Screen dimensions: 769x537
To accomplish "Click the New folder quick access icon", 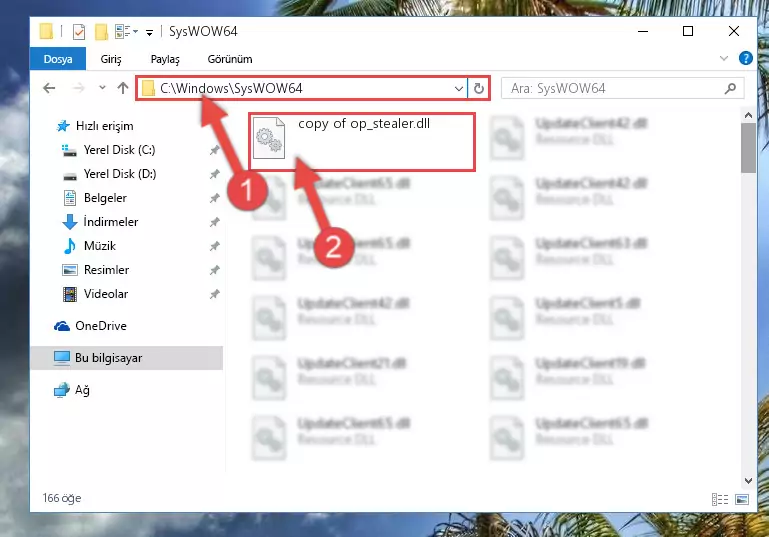I will [x=102, y=32].
